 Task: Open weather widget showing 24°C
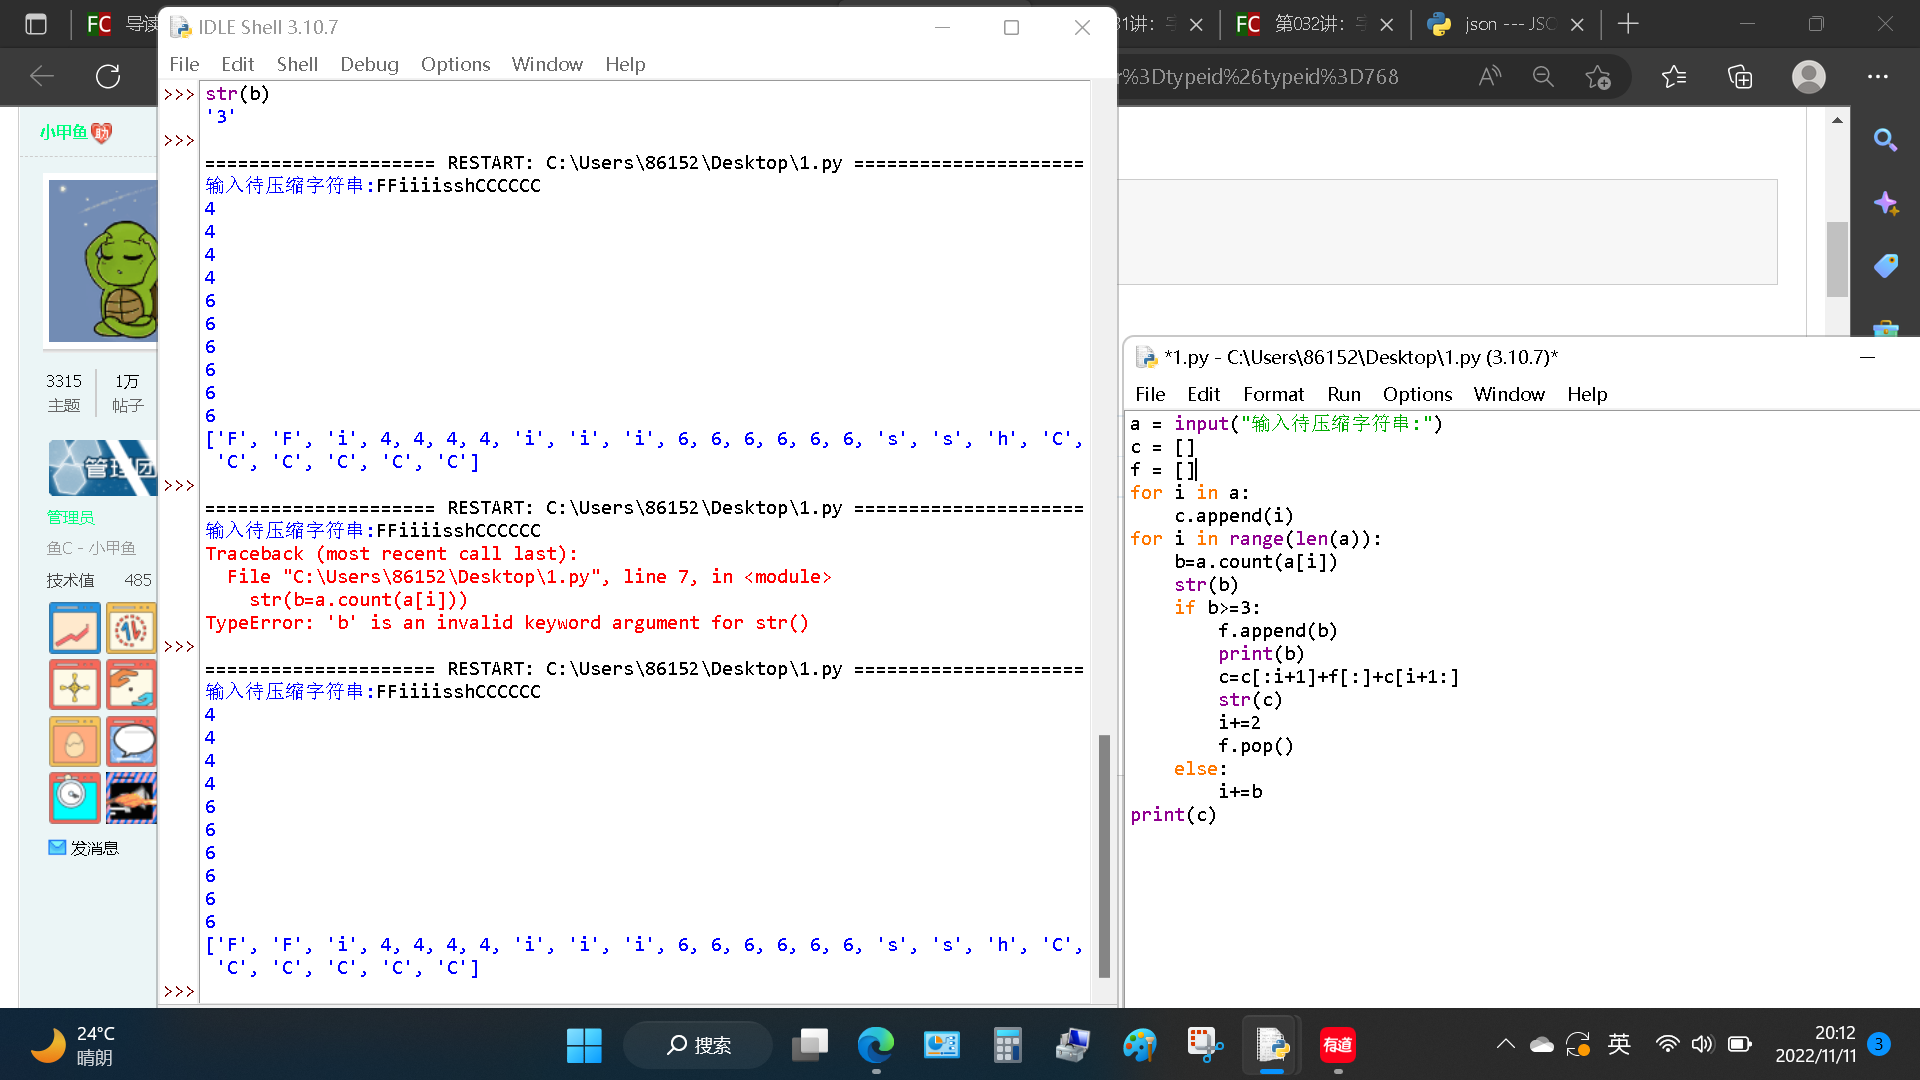point(73,1045)
